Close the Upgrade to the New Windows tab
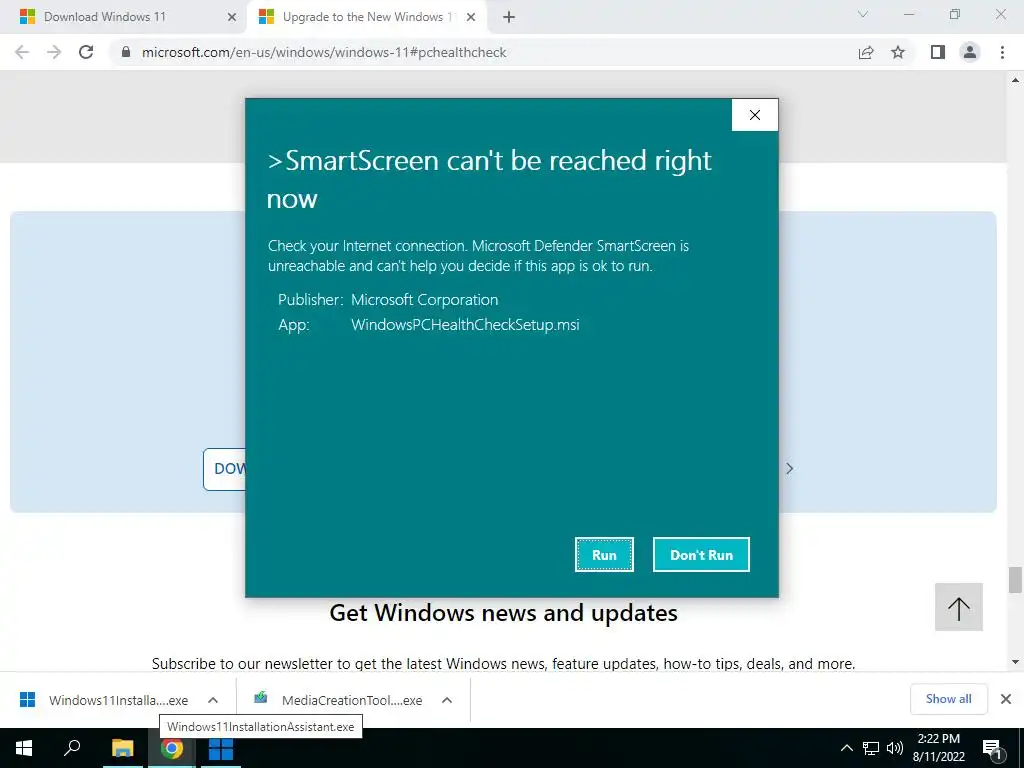 click(x=471, y=18)
